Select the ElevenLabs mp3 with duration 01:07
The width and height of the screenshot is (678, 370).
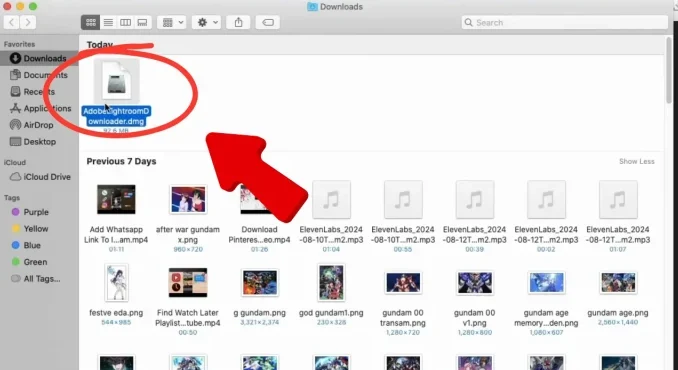click(618, 199)
